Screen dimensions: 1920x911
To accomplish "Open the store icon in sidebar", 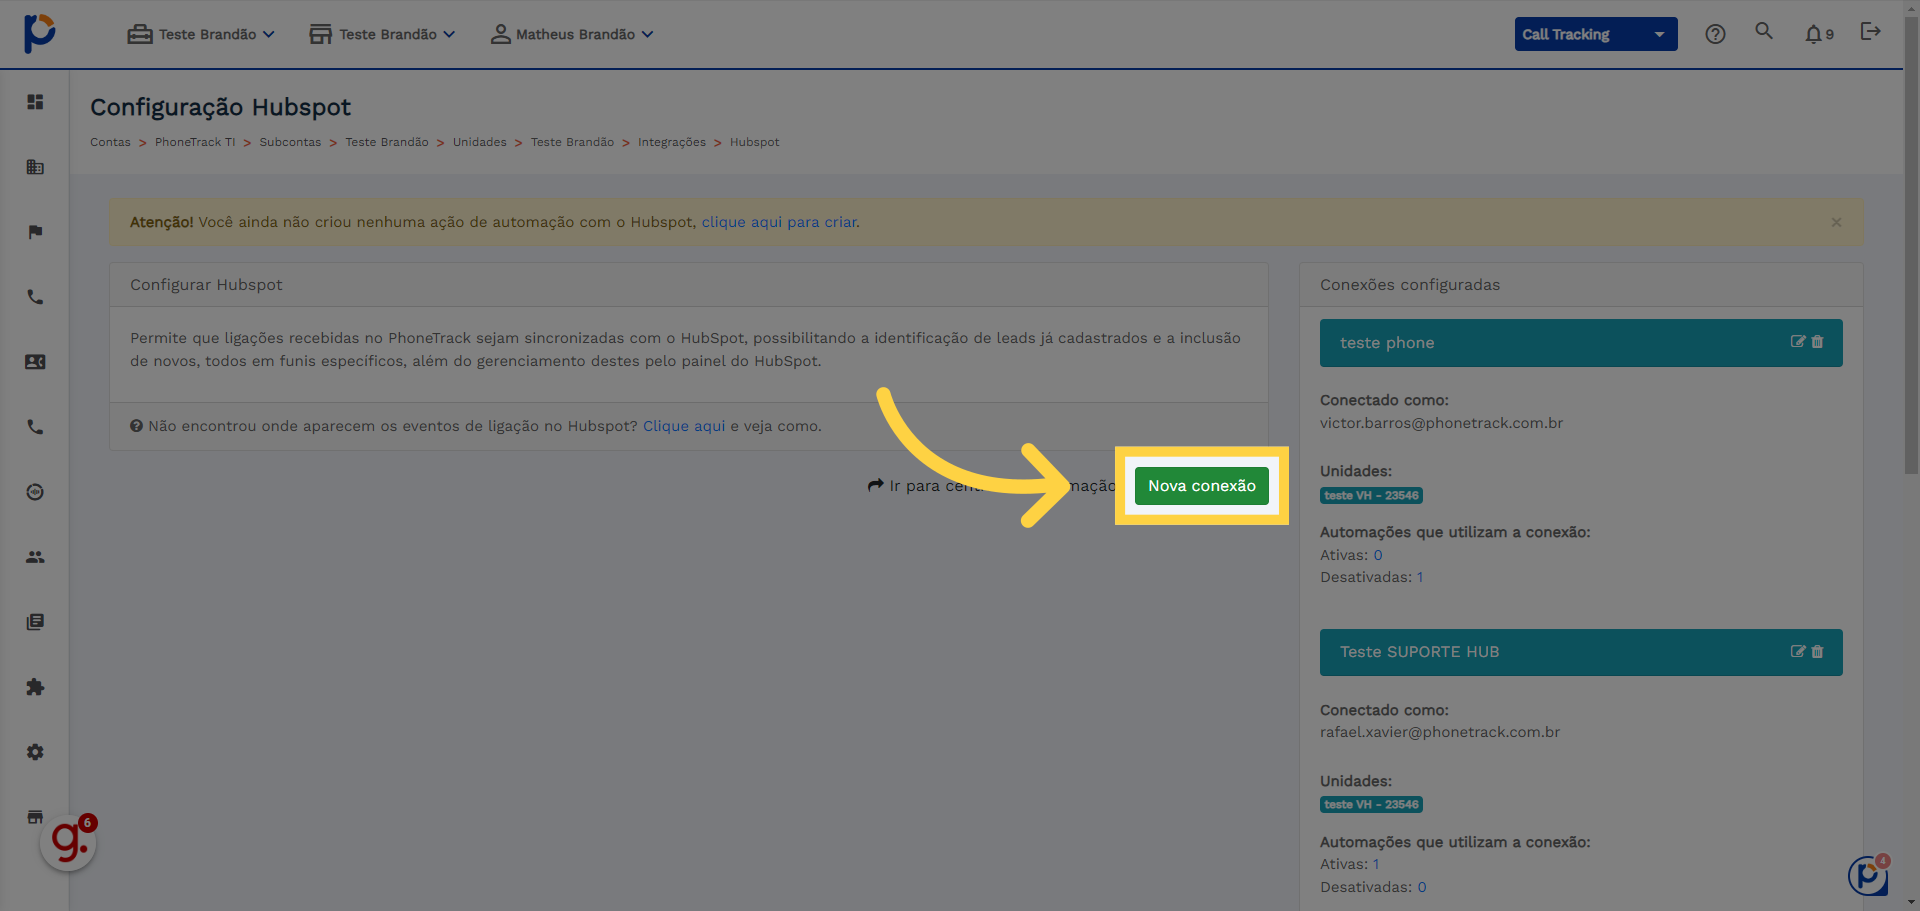I will [x=35, y=816].
